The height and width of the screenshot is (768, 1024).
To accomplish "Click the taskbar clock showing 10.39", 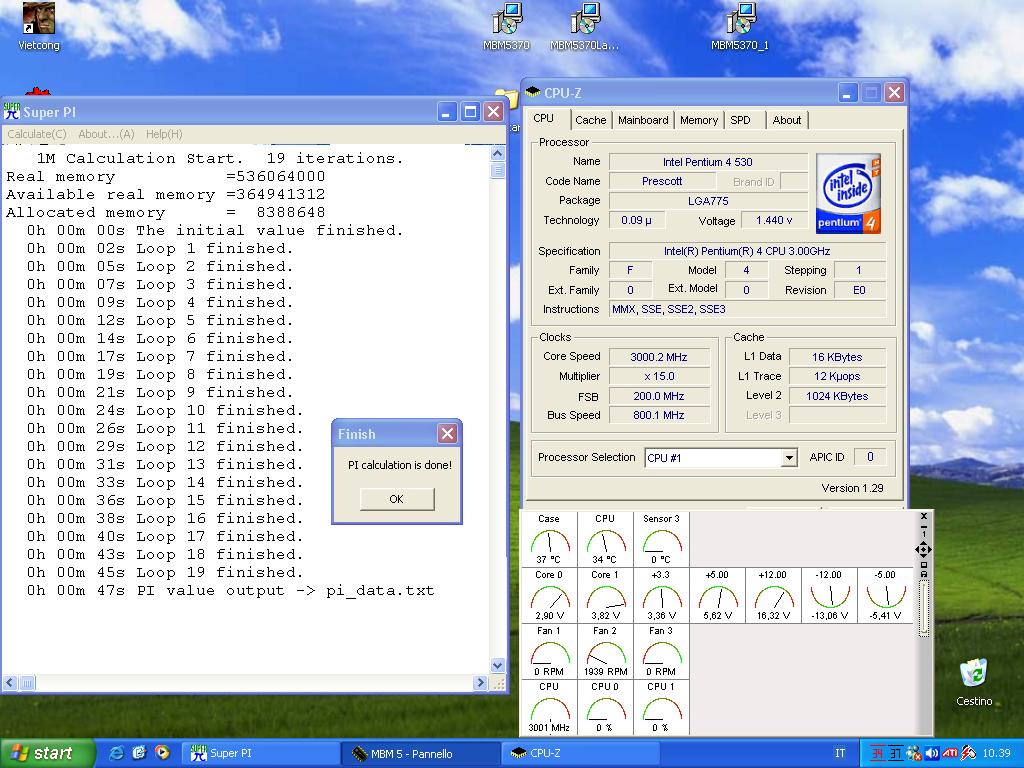I will pos(996,753).
